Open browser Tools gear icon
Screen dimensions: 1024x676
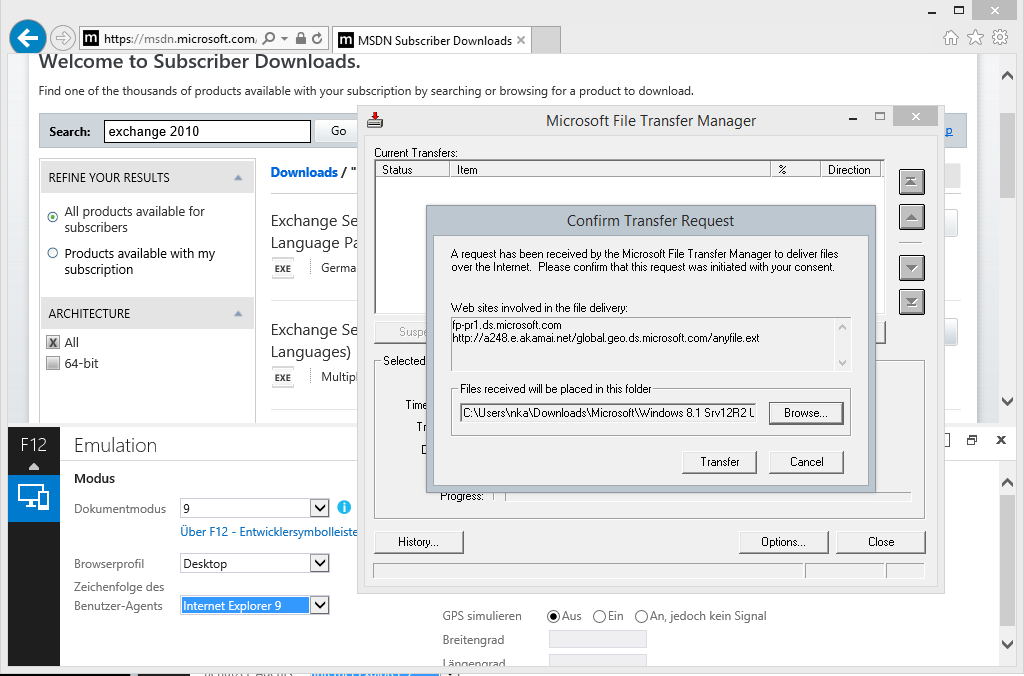[1000, 38]
